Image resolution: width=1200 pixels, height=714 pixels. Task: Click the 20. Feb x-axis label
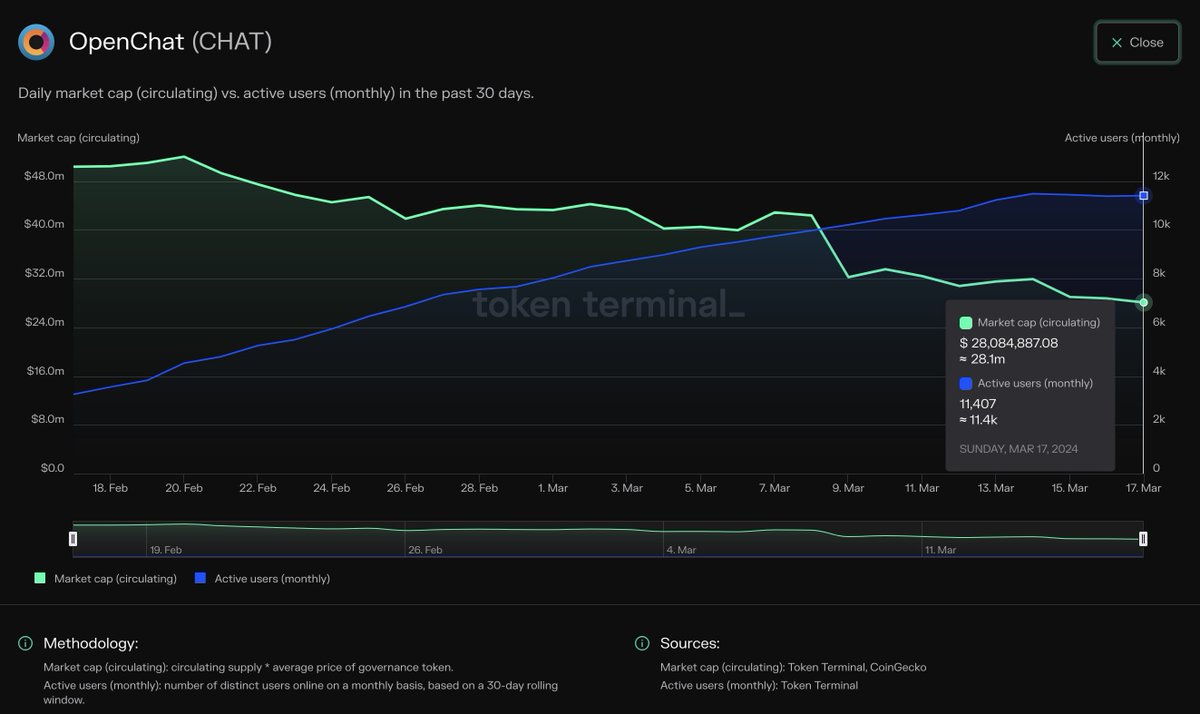pos(184,488)
